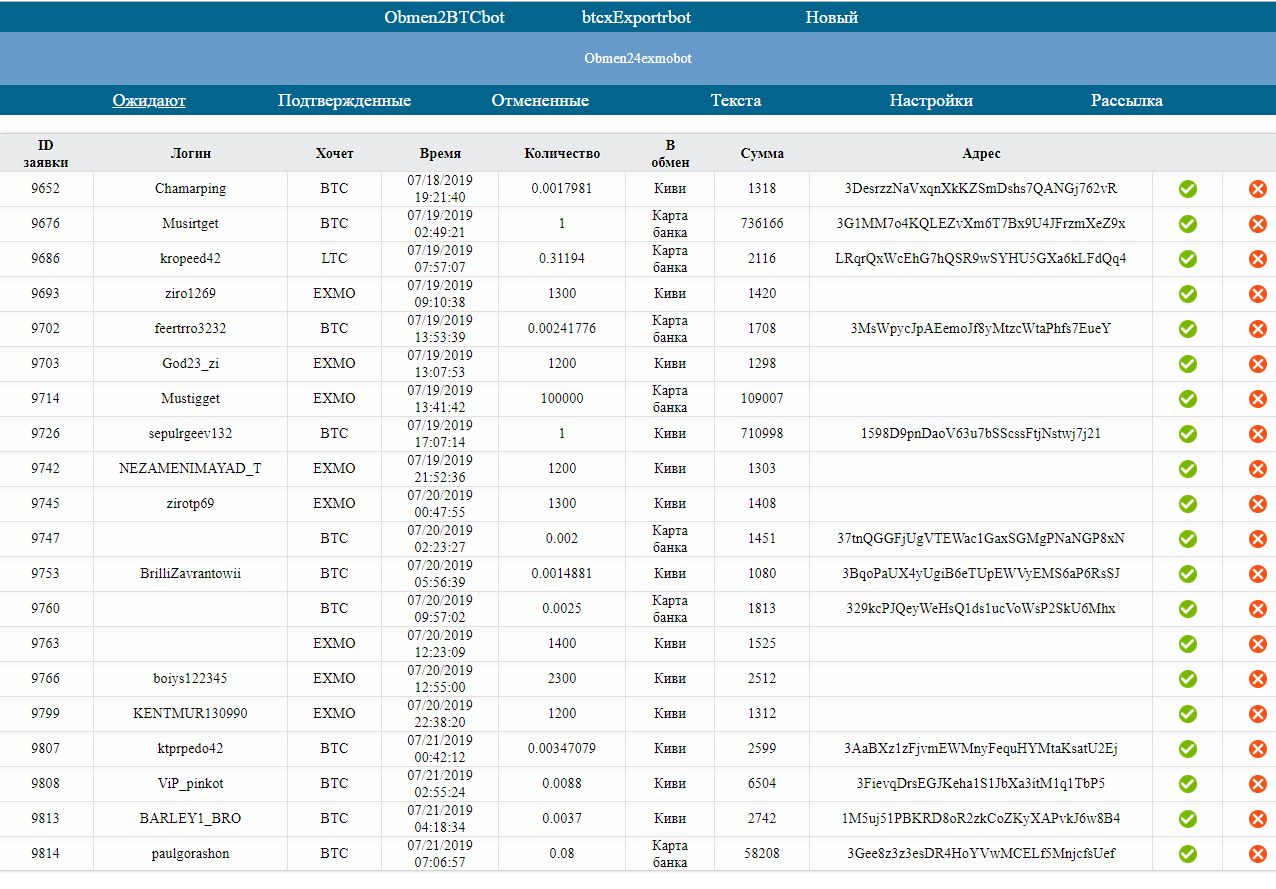Reject ziro1269 order 9693

[x=1258, y=294]
